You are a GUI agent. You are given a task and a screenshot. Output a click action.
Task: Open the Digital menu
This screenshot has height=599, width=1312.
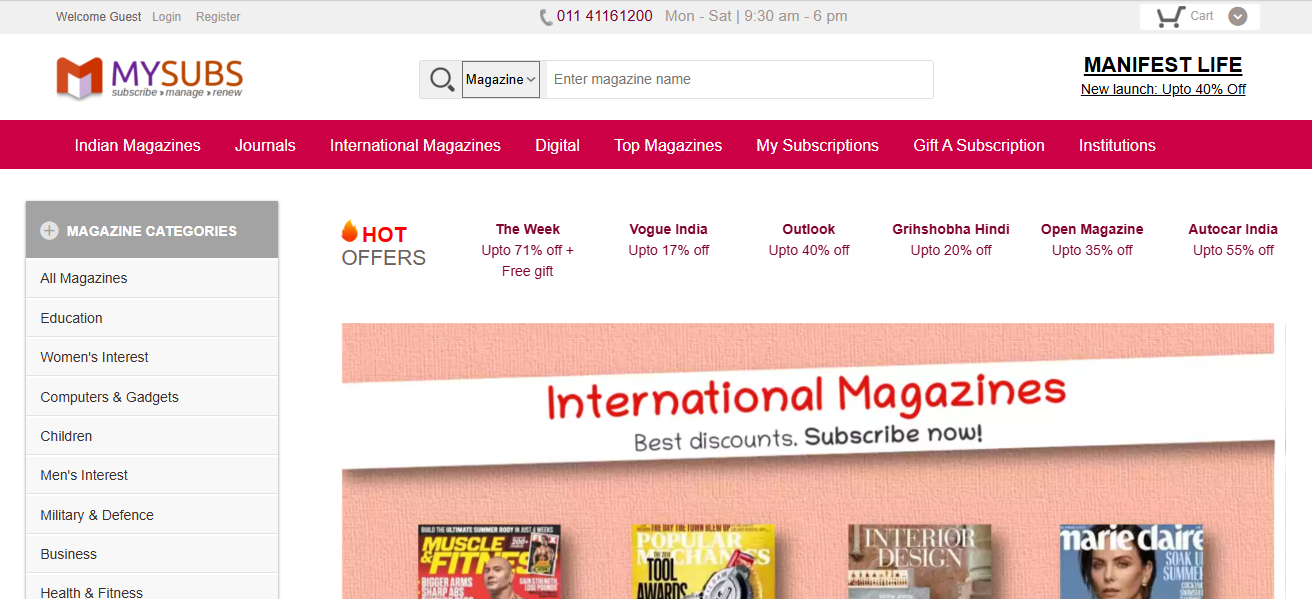[x=557, y=145]
